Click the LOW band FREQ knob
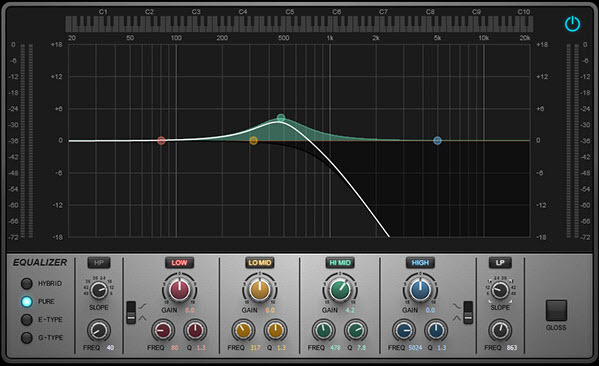Viewport: 599px width, 366px height. coord(163,330)
